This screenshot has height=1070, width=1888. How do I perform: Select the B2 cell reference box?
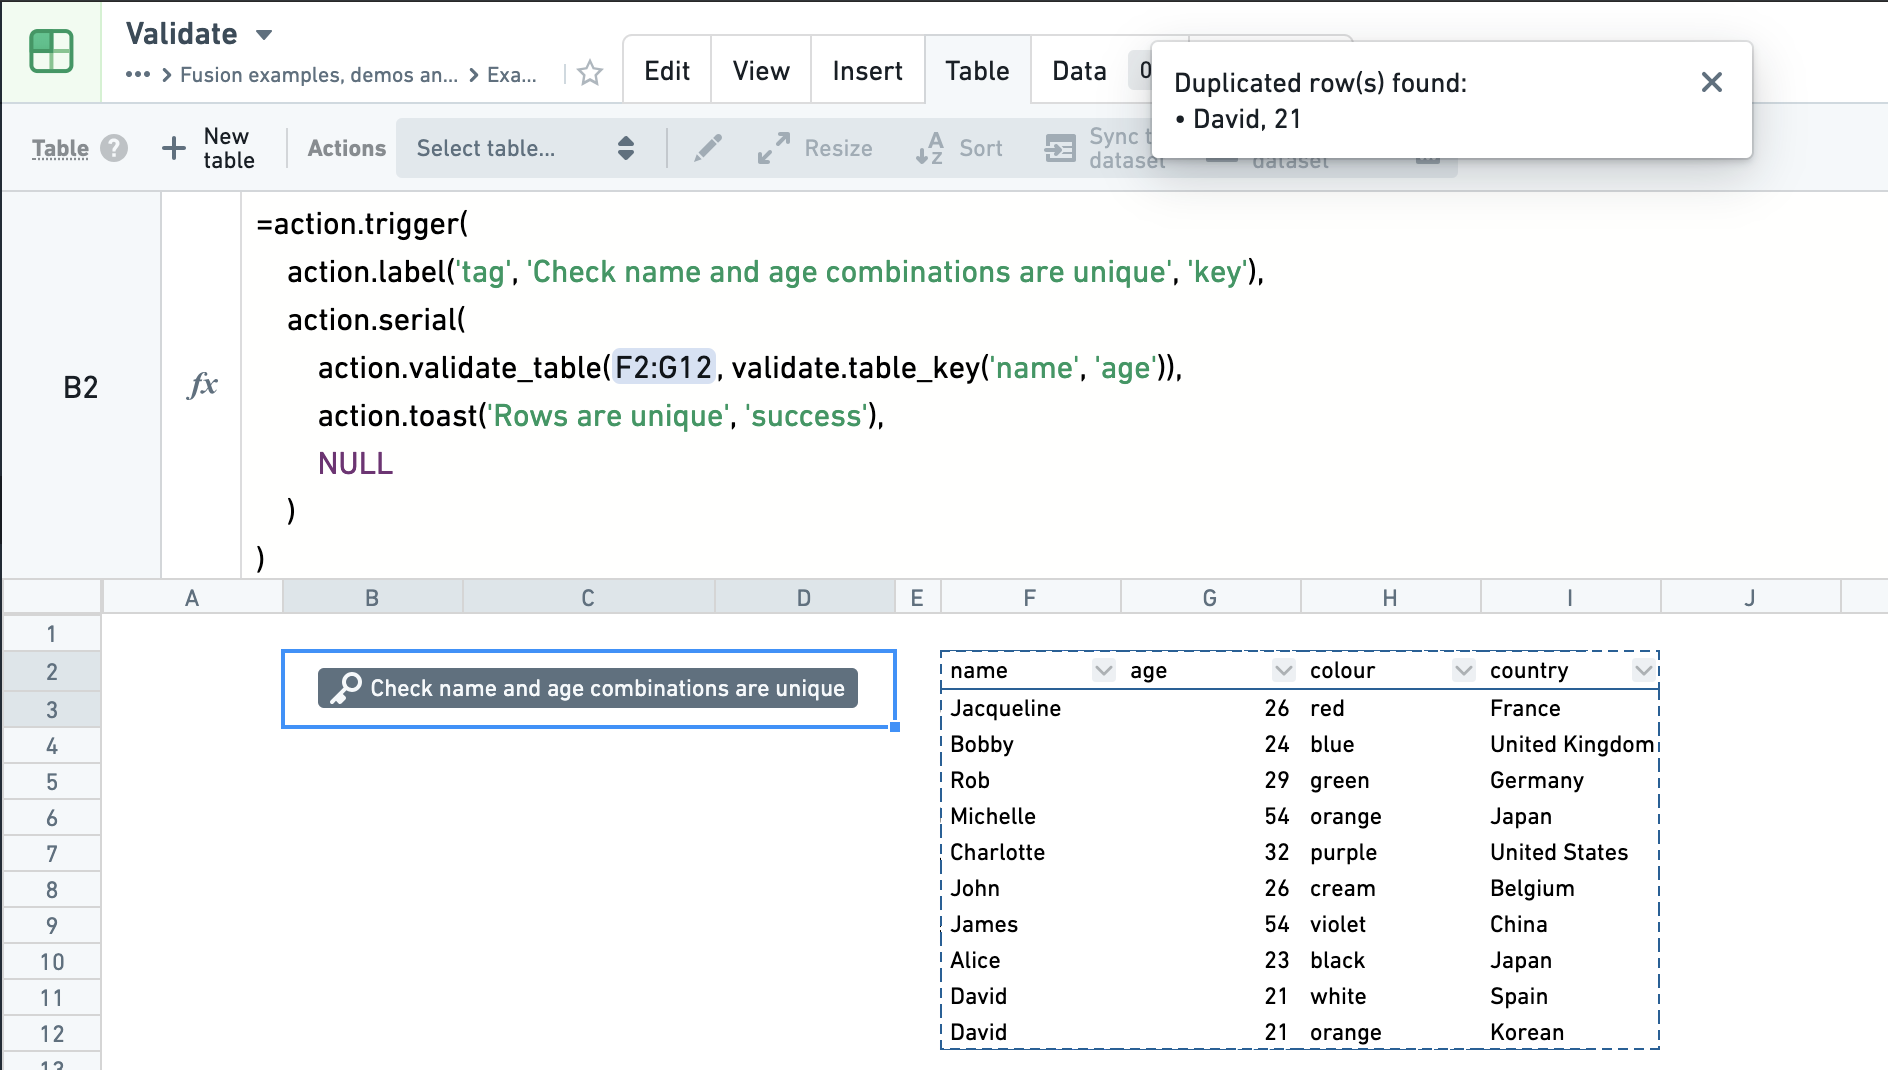(81, 387)
